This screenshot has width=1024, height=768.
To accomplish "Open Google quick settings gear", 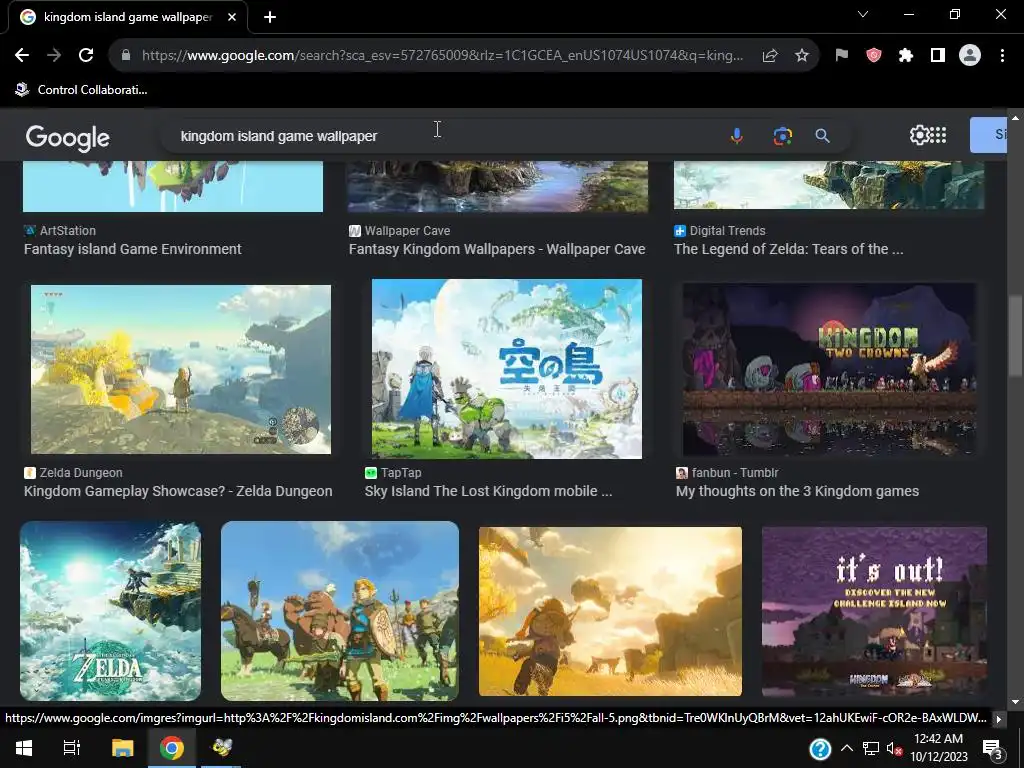I will (x=919, y=135).
